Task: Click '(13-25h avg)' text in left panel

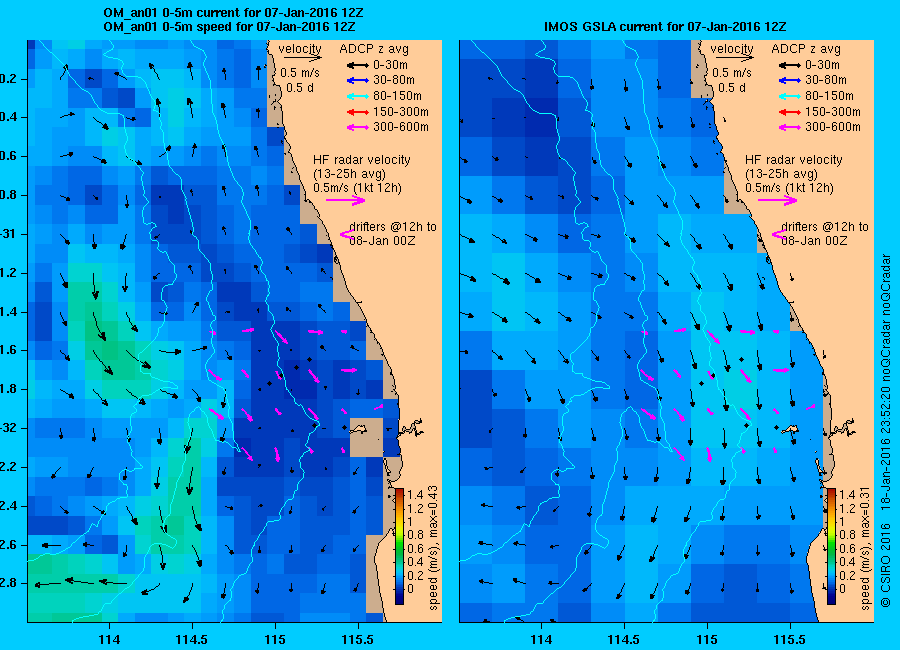Action: pyautogui.click(x=349, y=174)
